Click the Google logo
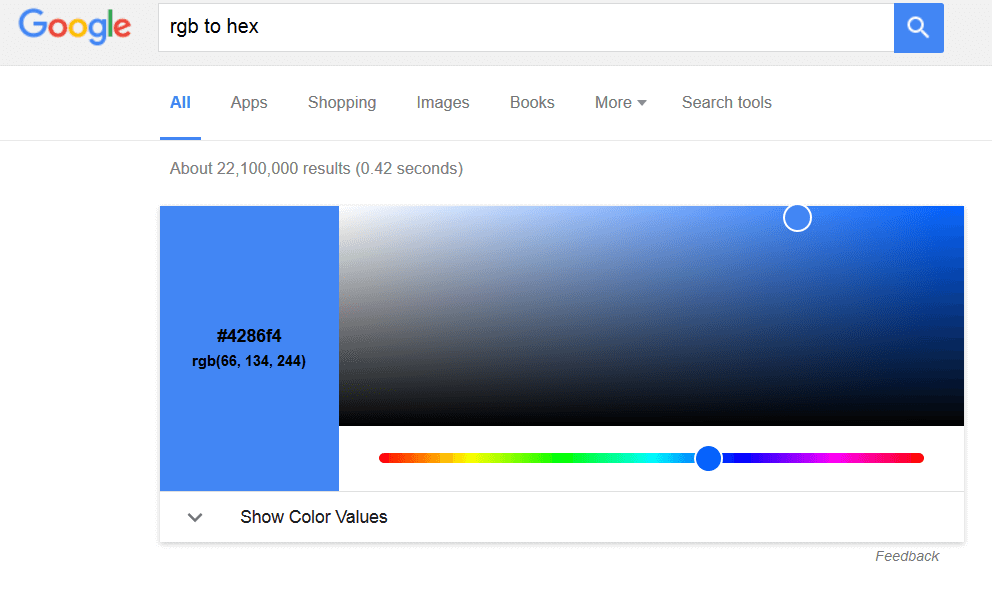 point(74,27)
